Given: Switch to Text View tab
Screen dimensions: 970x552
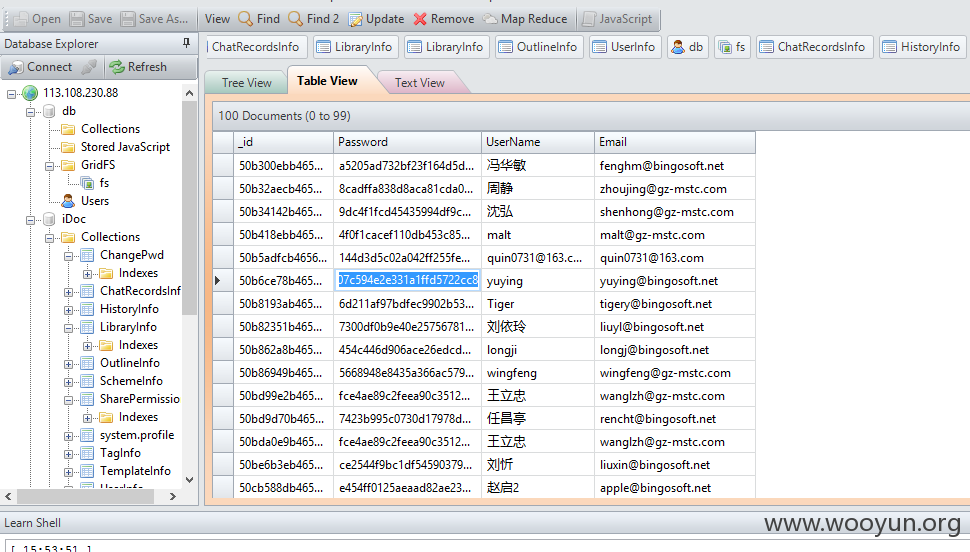Looking at the screenshot, I should pyautogui.click(x=420, y=83).
